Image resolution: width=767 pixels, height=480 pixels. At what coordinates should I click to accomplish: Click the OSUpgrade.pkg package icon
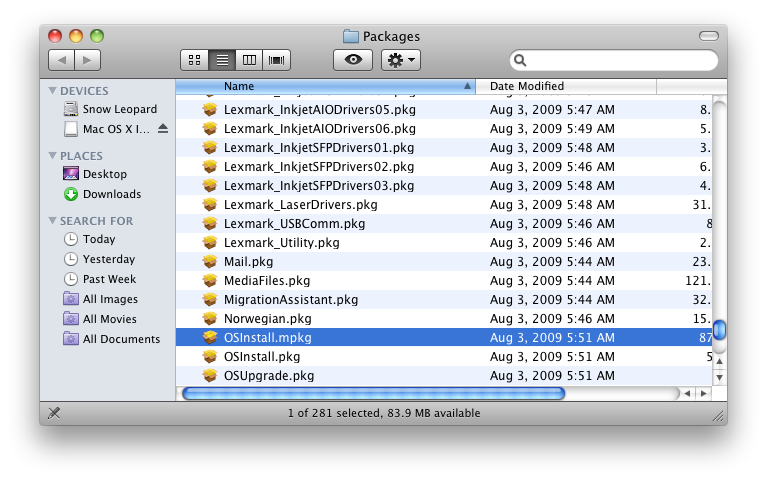point(210,376)
